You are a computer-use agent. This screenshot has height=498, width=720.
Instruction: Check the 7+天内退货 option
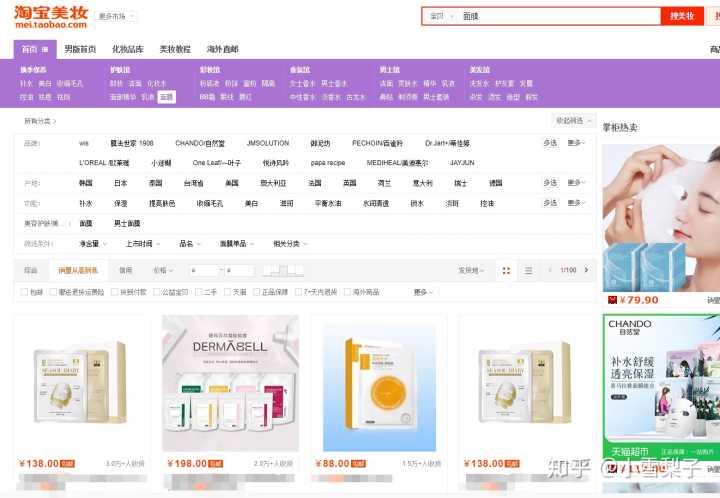coord(298,292)
